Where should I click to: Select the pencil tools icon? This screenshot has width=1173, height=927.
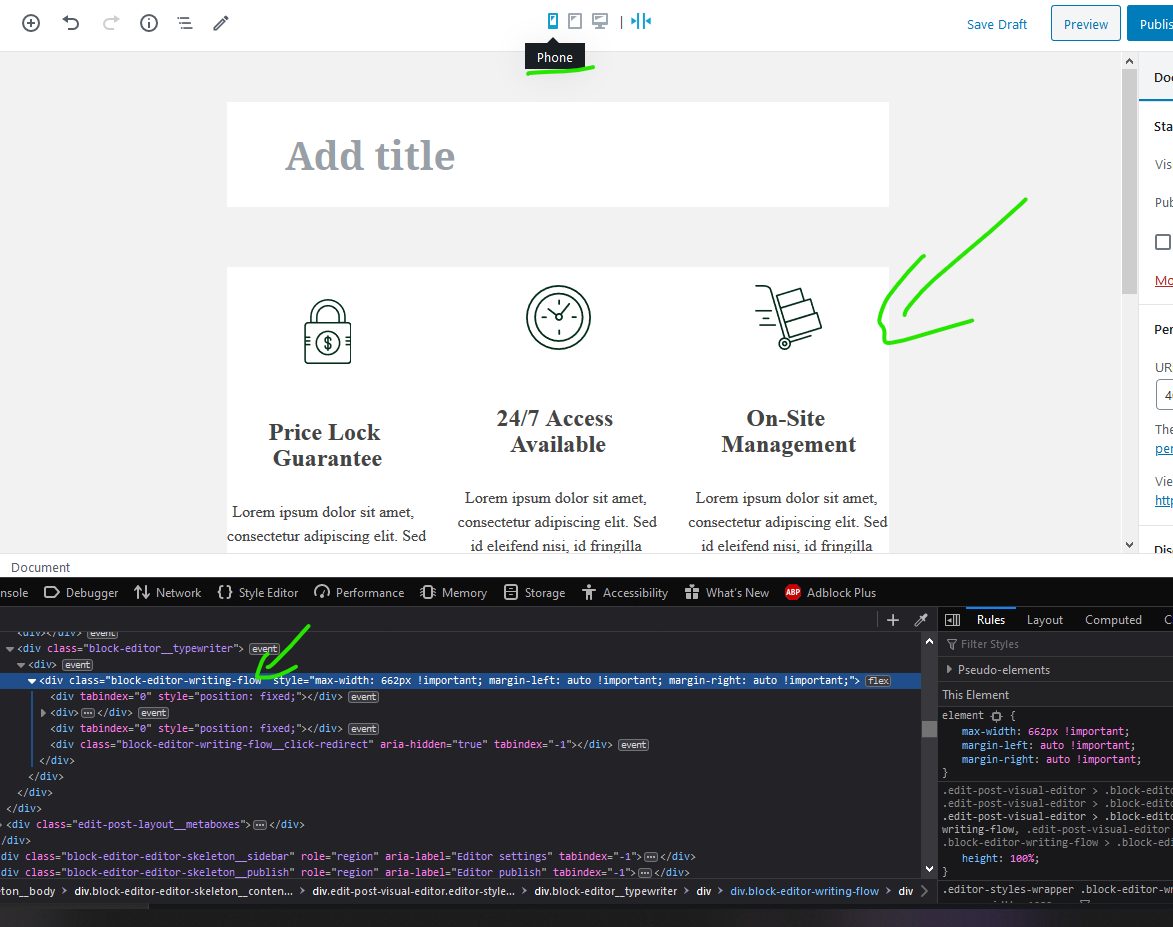pos(221,23)
